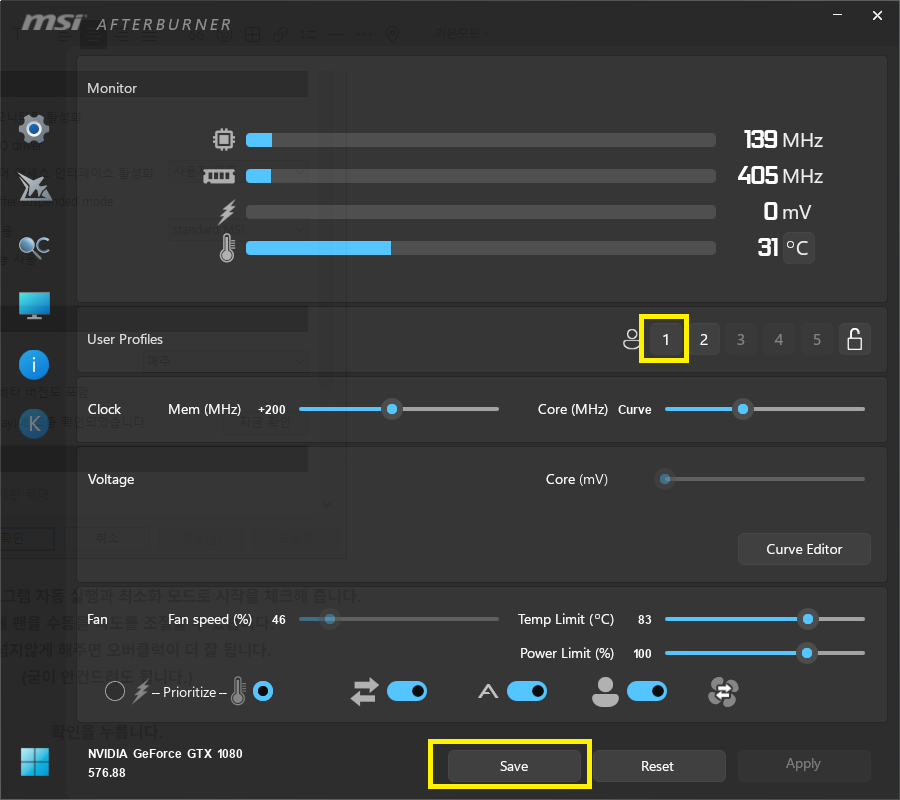Screen dimensions: 900x800
Task: Toggle the link limits switch
Action: (x=407, y=692)
